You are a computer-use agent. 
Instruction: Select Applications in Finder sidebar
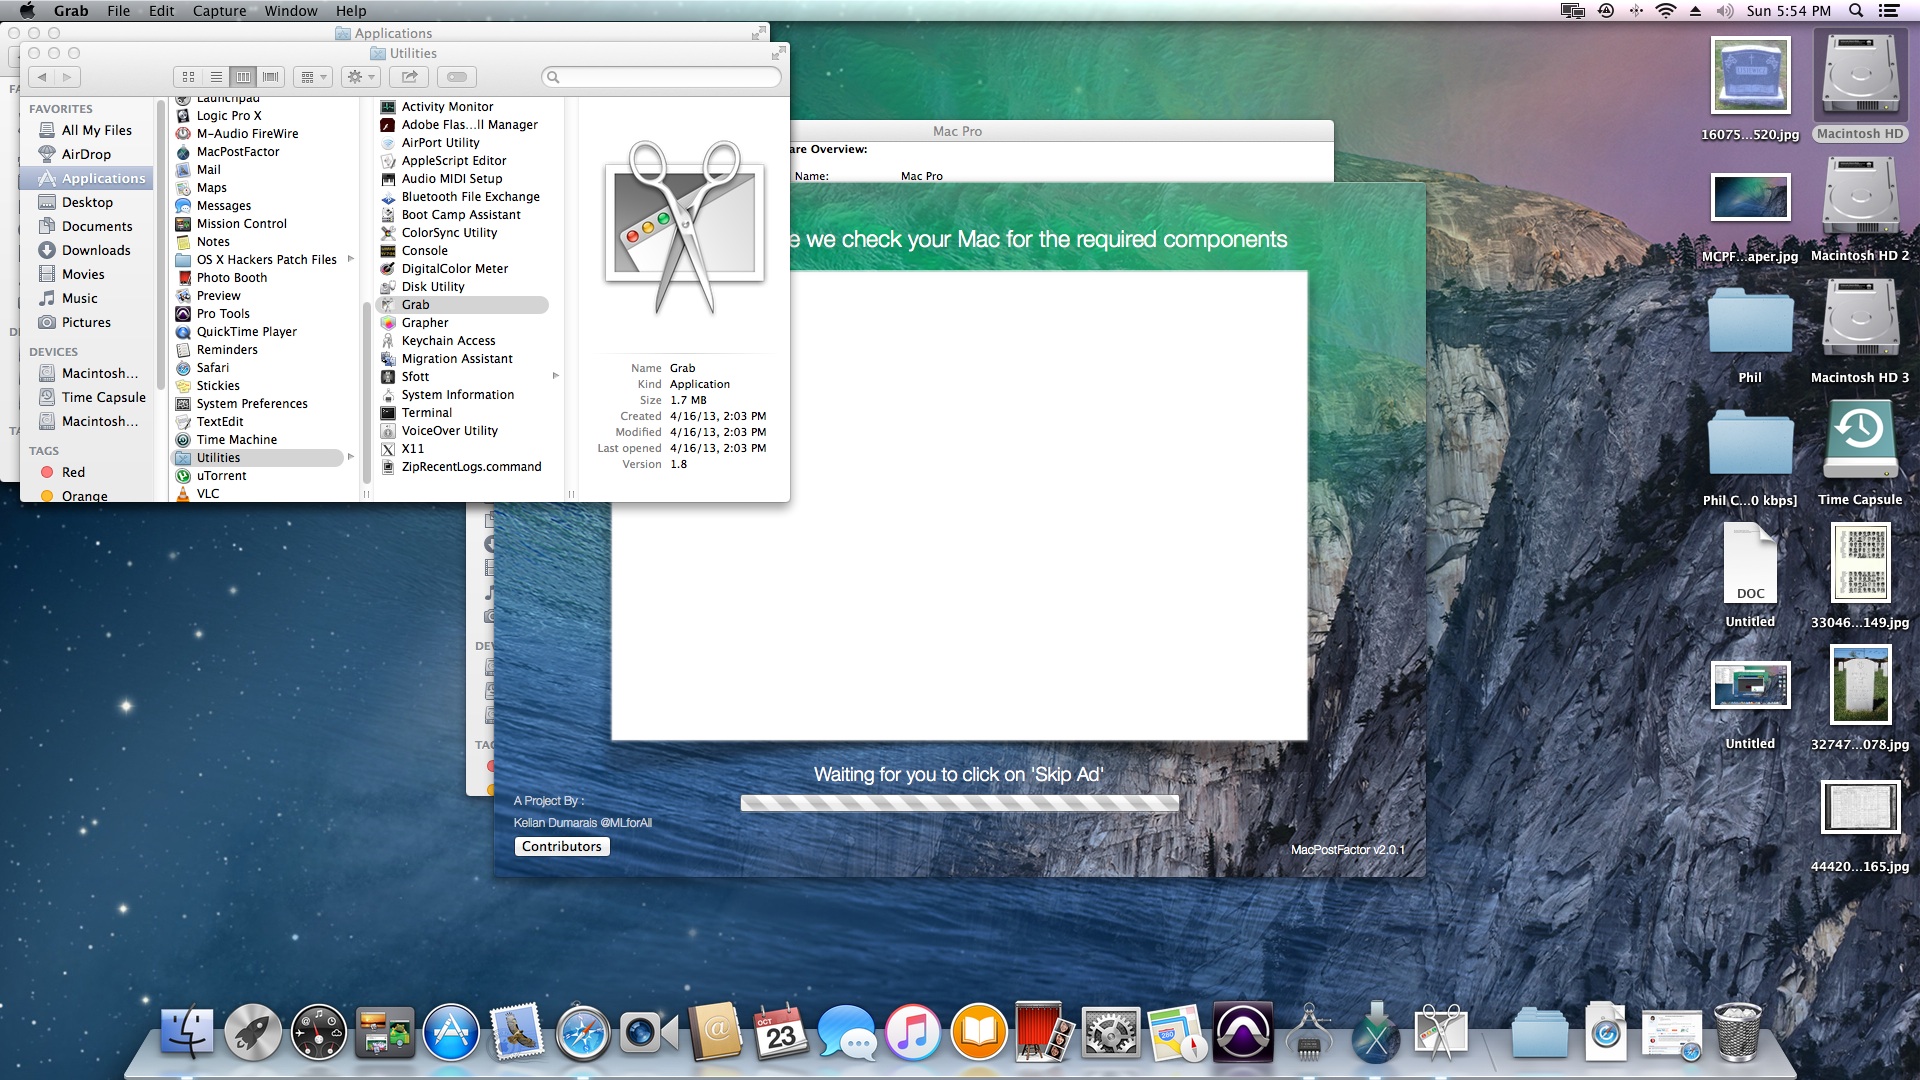(103, 178)
